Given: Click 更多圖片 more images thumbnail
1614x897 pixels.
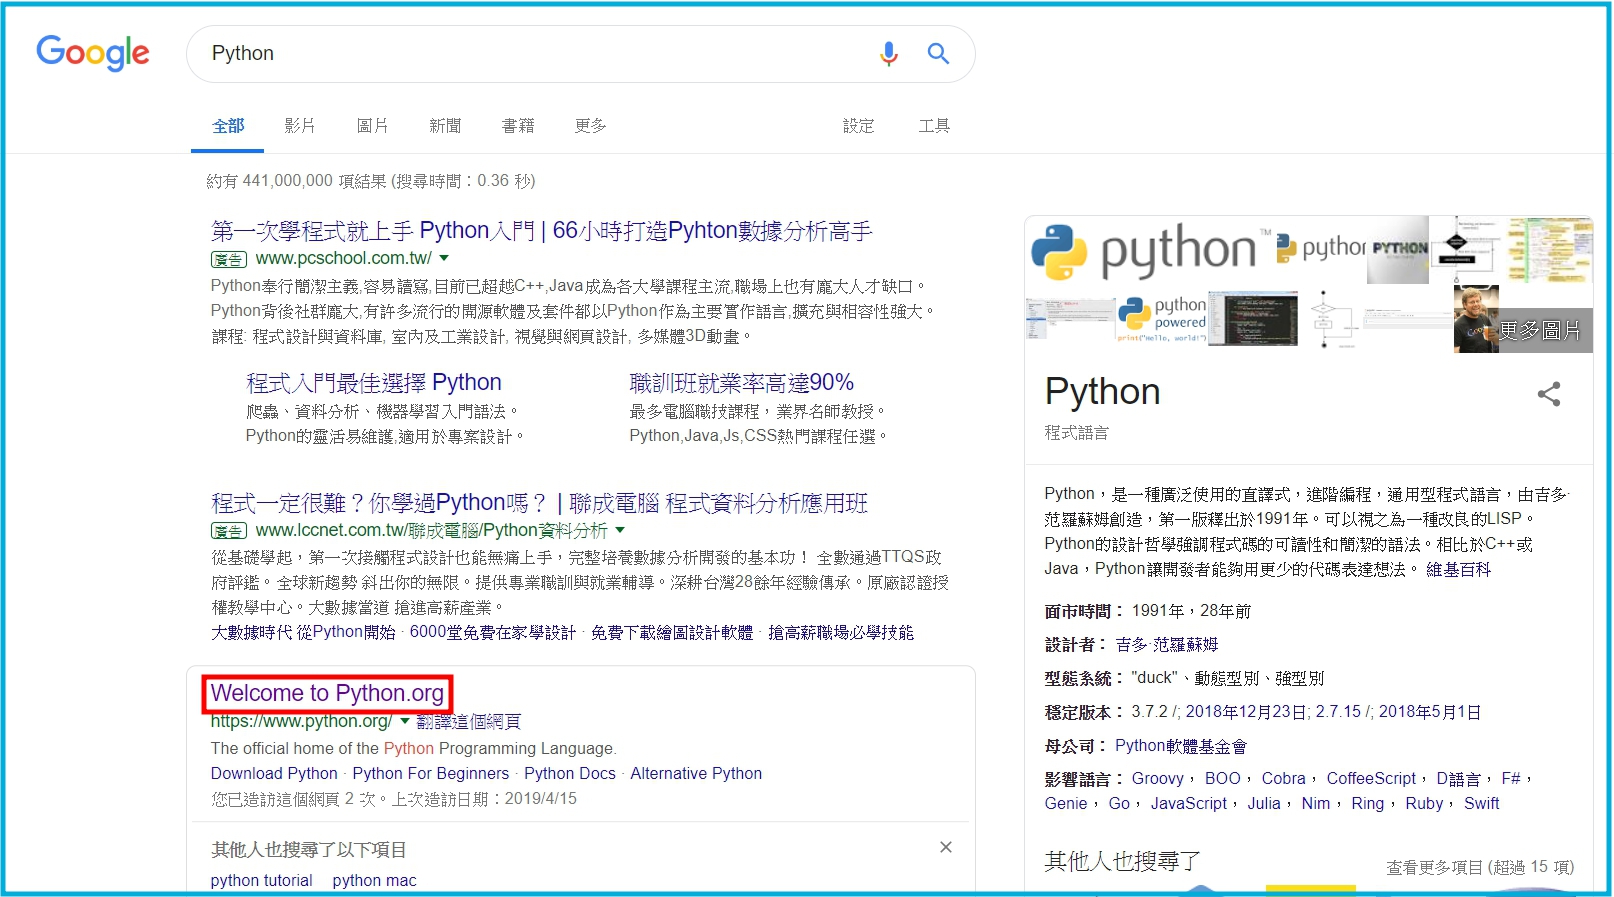Looking at the screenshot, I should (1523, 320).
